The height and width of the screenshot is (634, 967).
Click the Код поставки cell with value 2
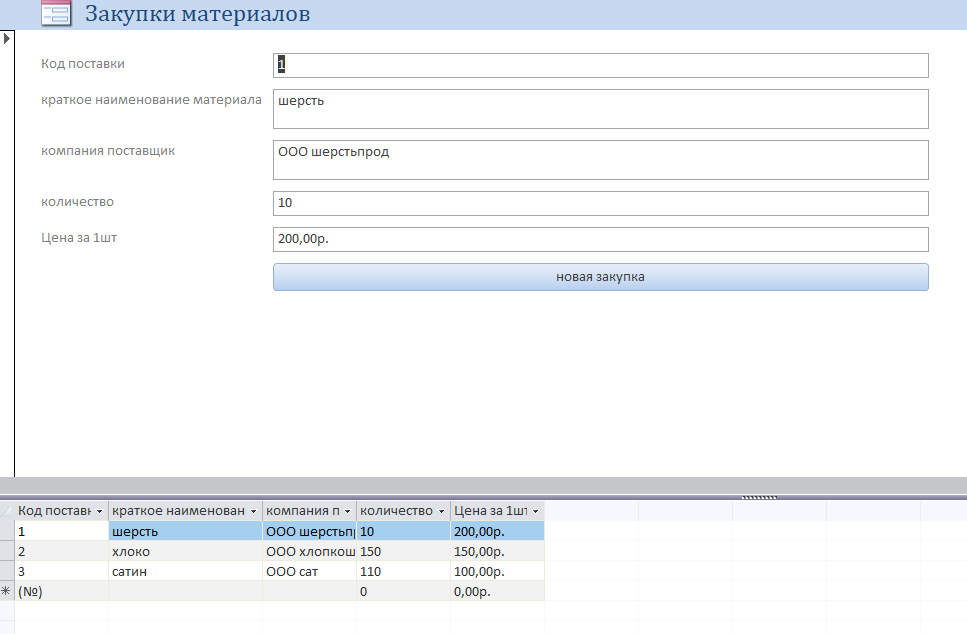point(62,551)
